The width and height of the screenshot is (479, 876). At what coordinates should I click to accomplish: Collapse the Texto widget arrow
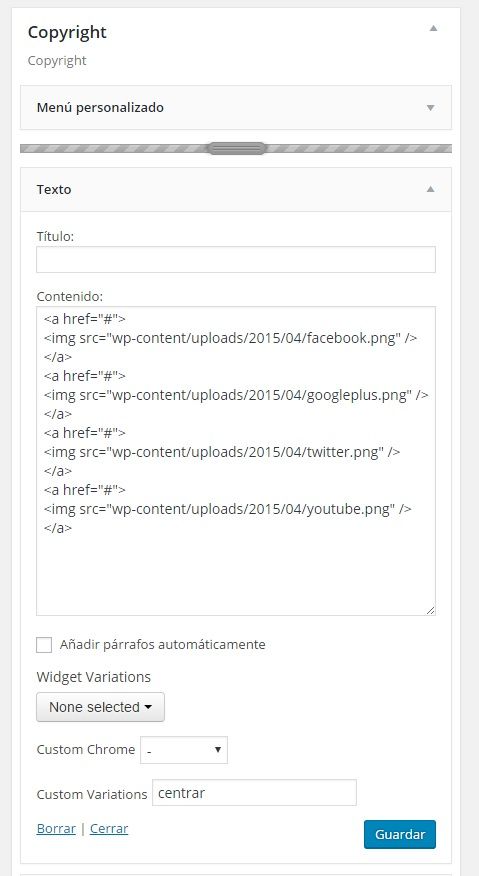pos(430,189)
